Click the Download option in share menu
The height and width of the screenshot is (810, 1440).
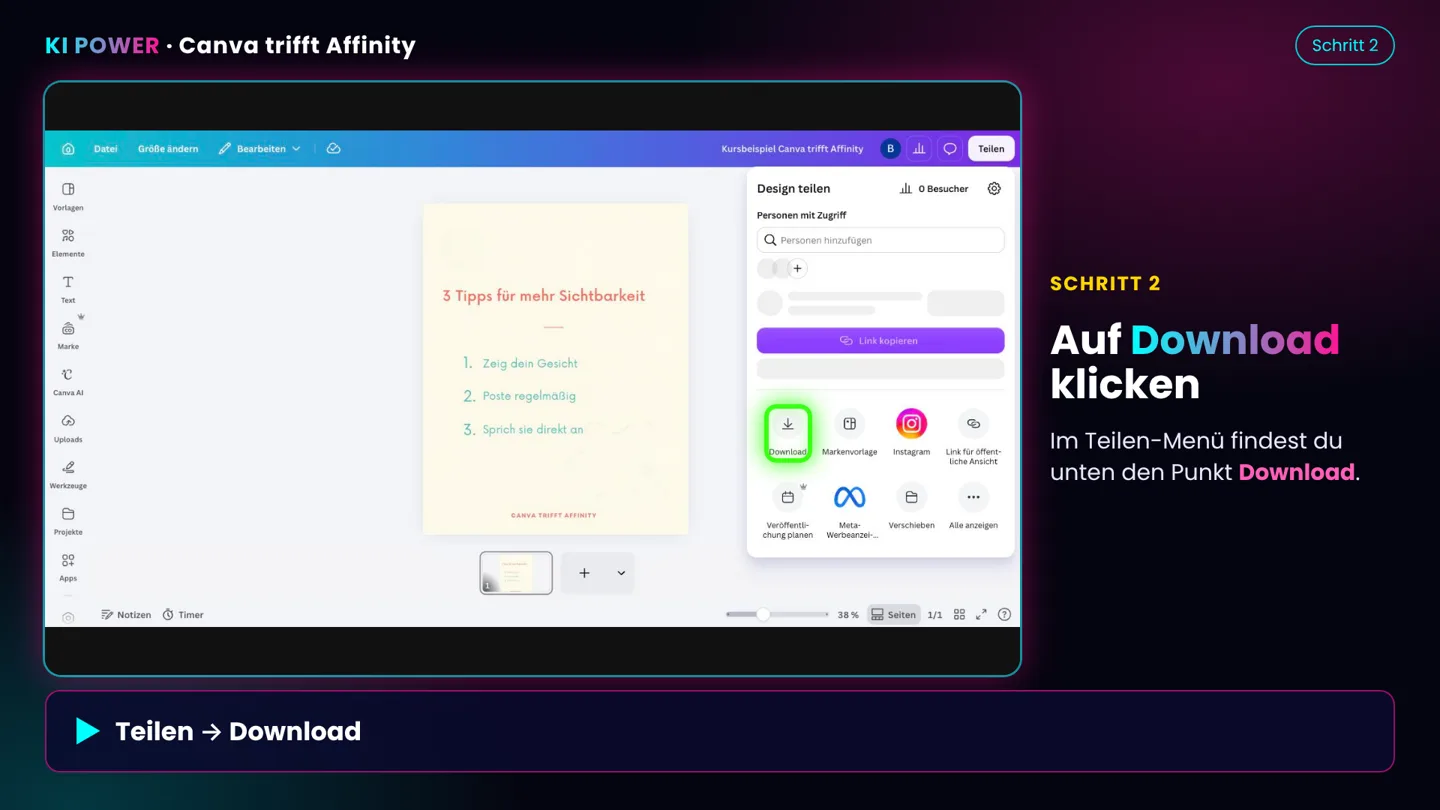[788, 432]
